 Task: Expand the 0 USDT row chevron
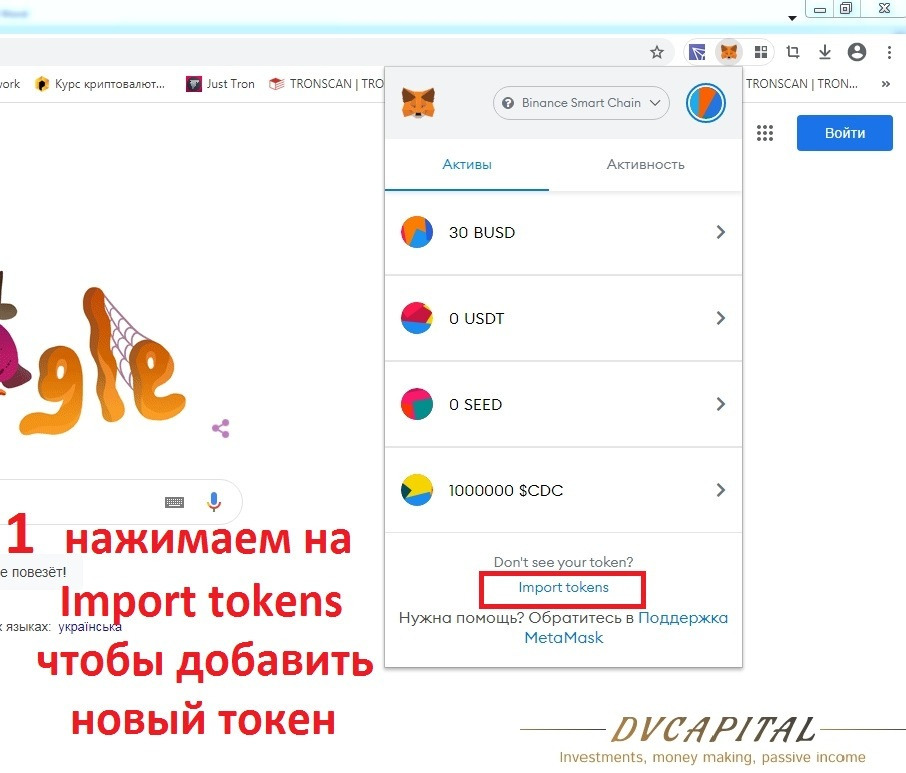coord(721,318)
